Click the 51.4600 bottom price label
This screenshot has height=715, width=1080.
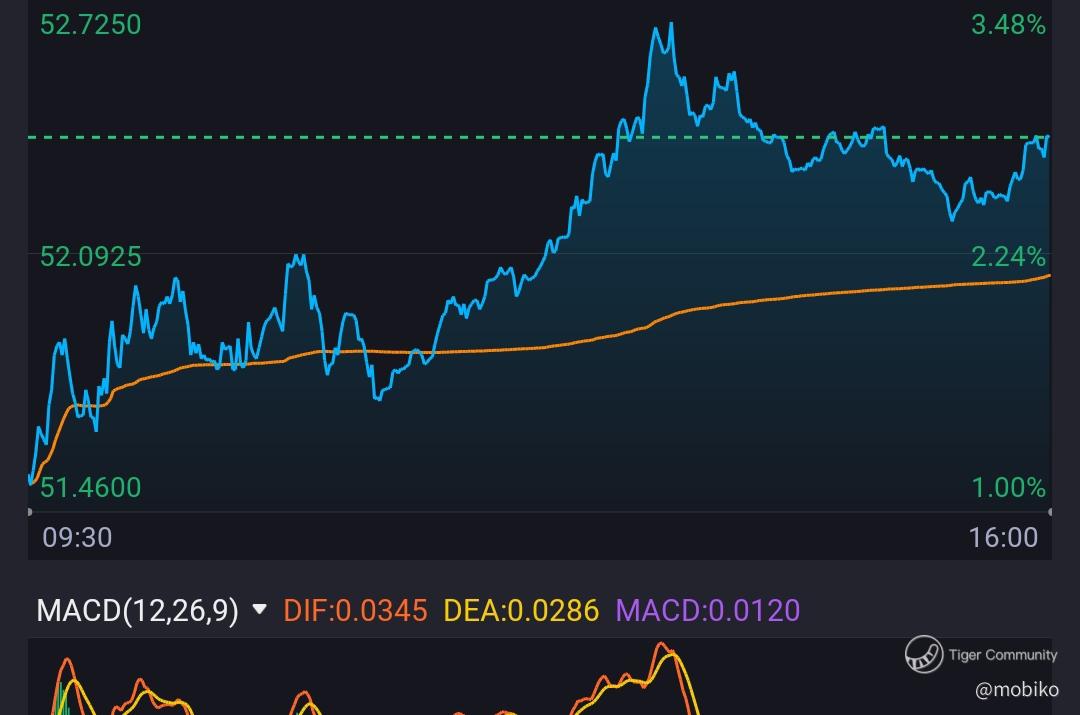click(x=90, y=487)
